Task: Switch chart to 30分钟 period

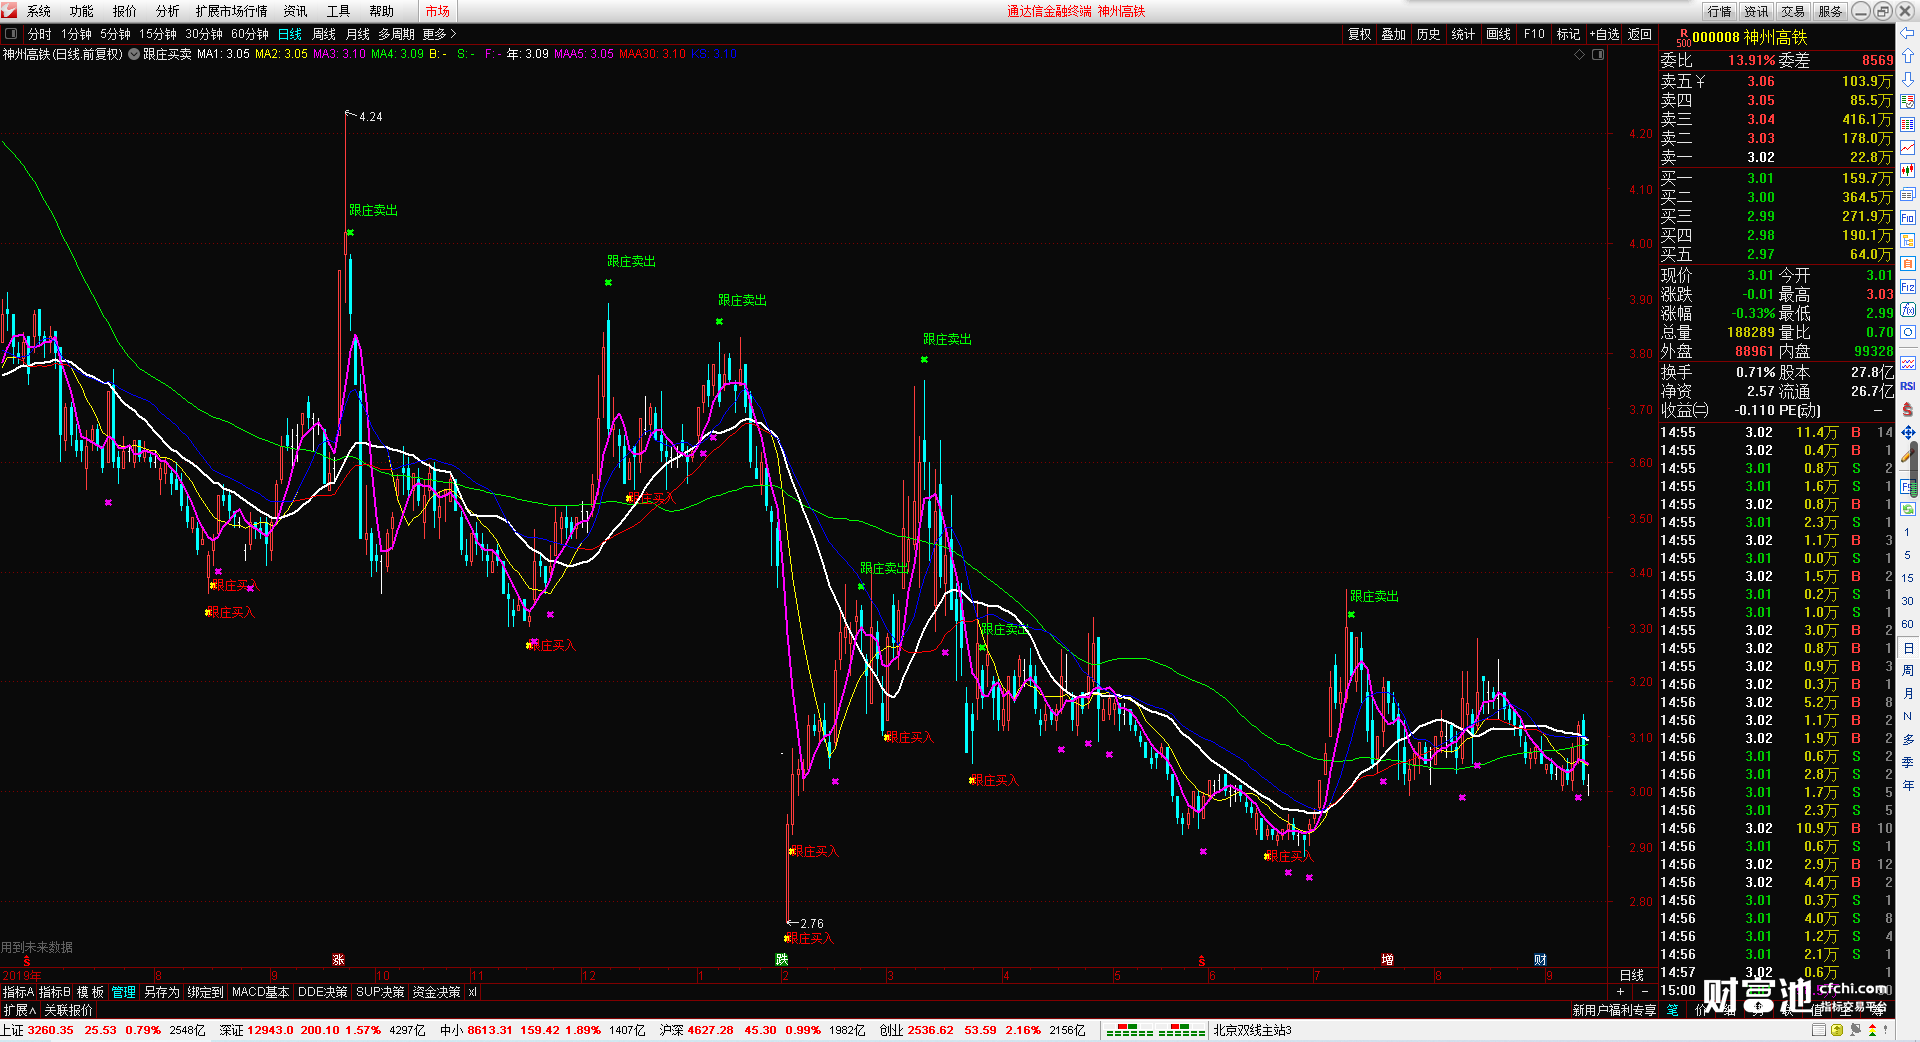Action: (x=204, y=34)
